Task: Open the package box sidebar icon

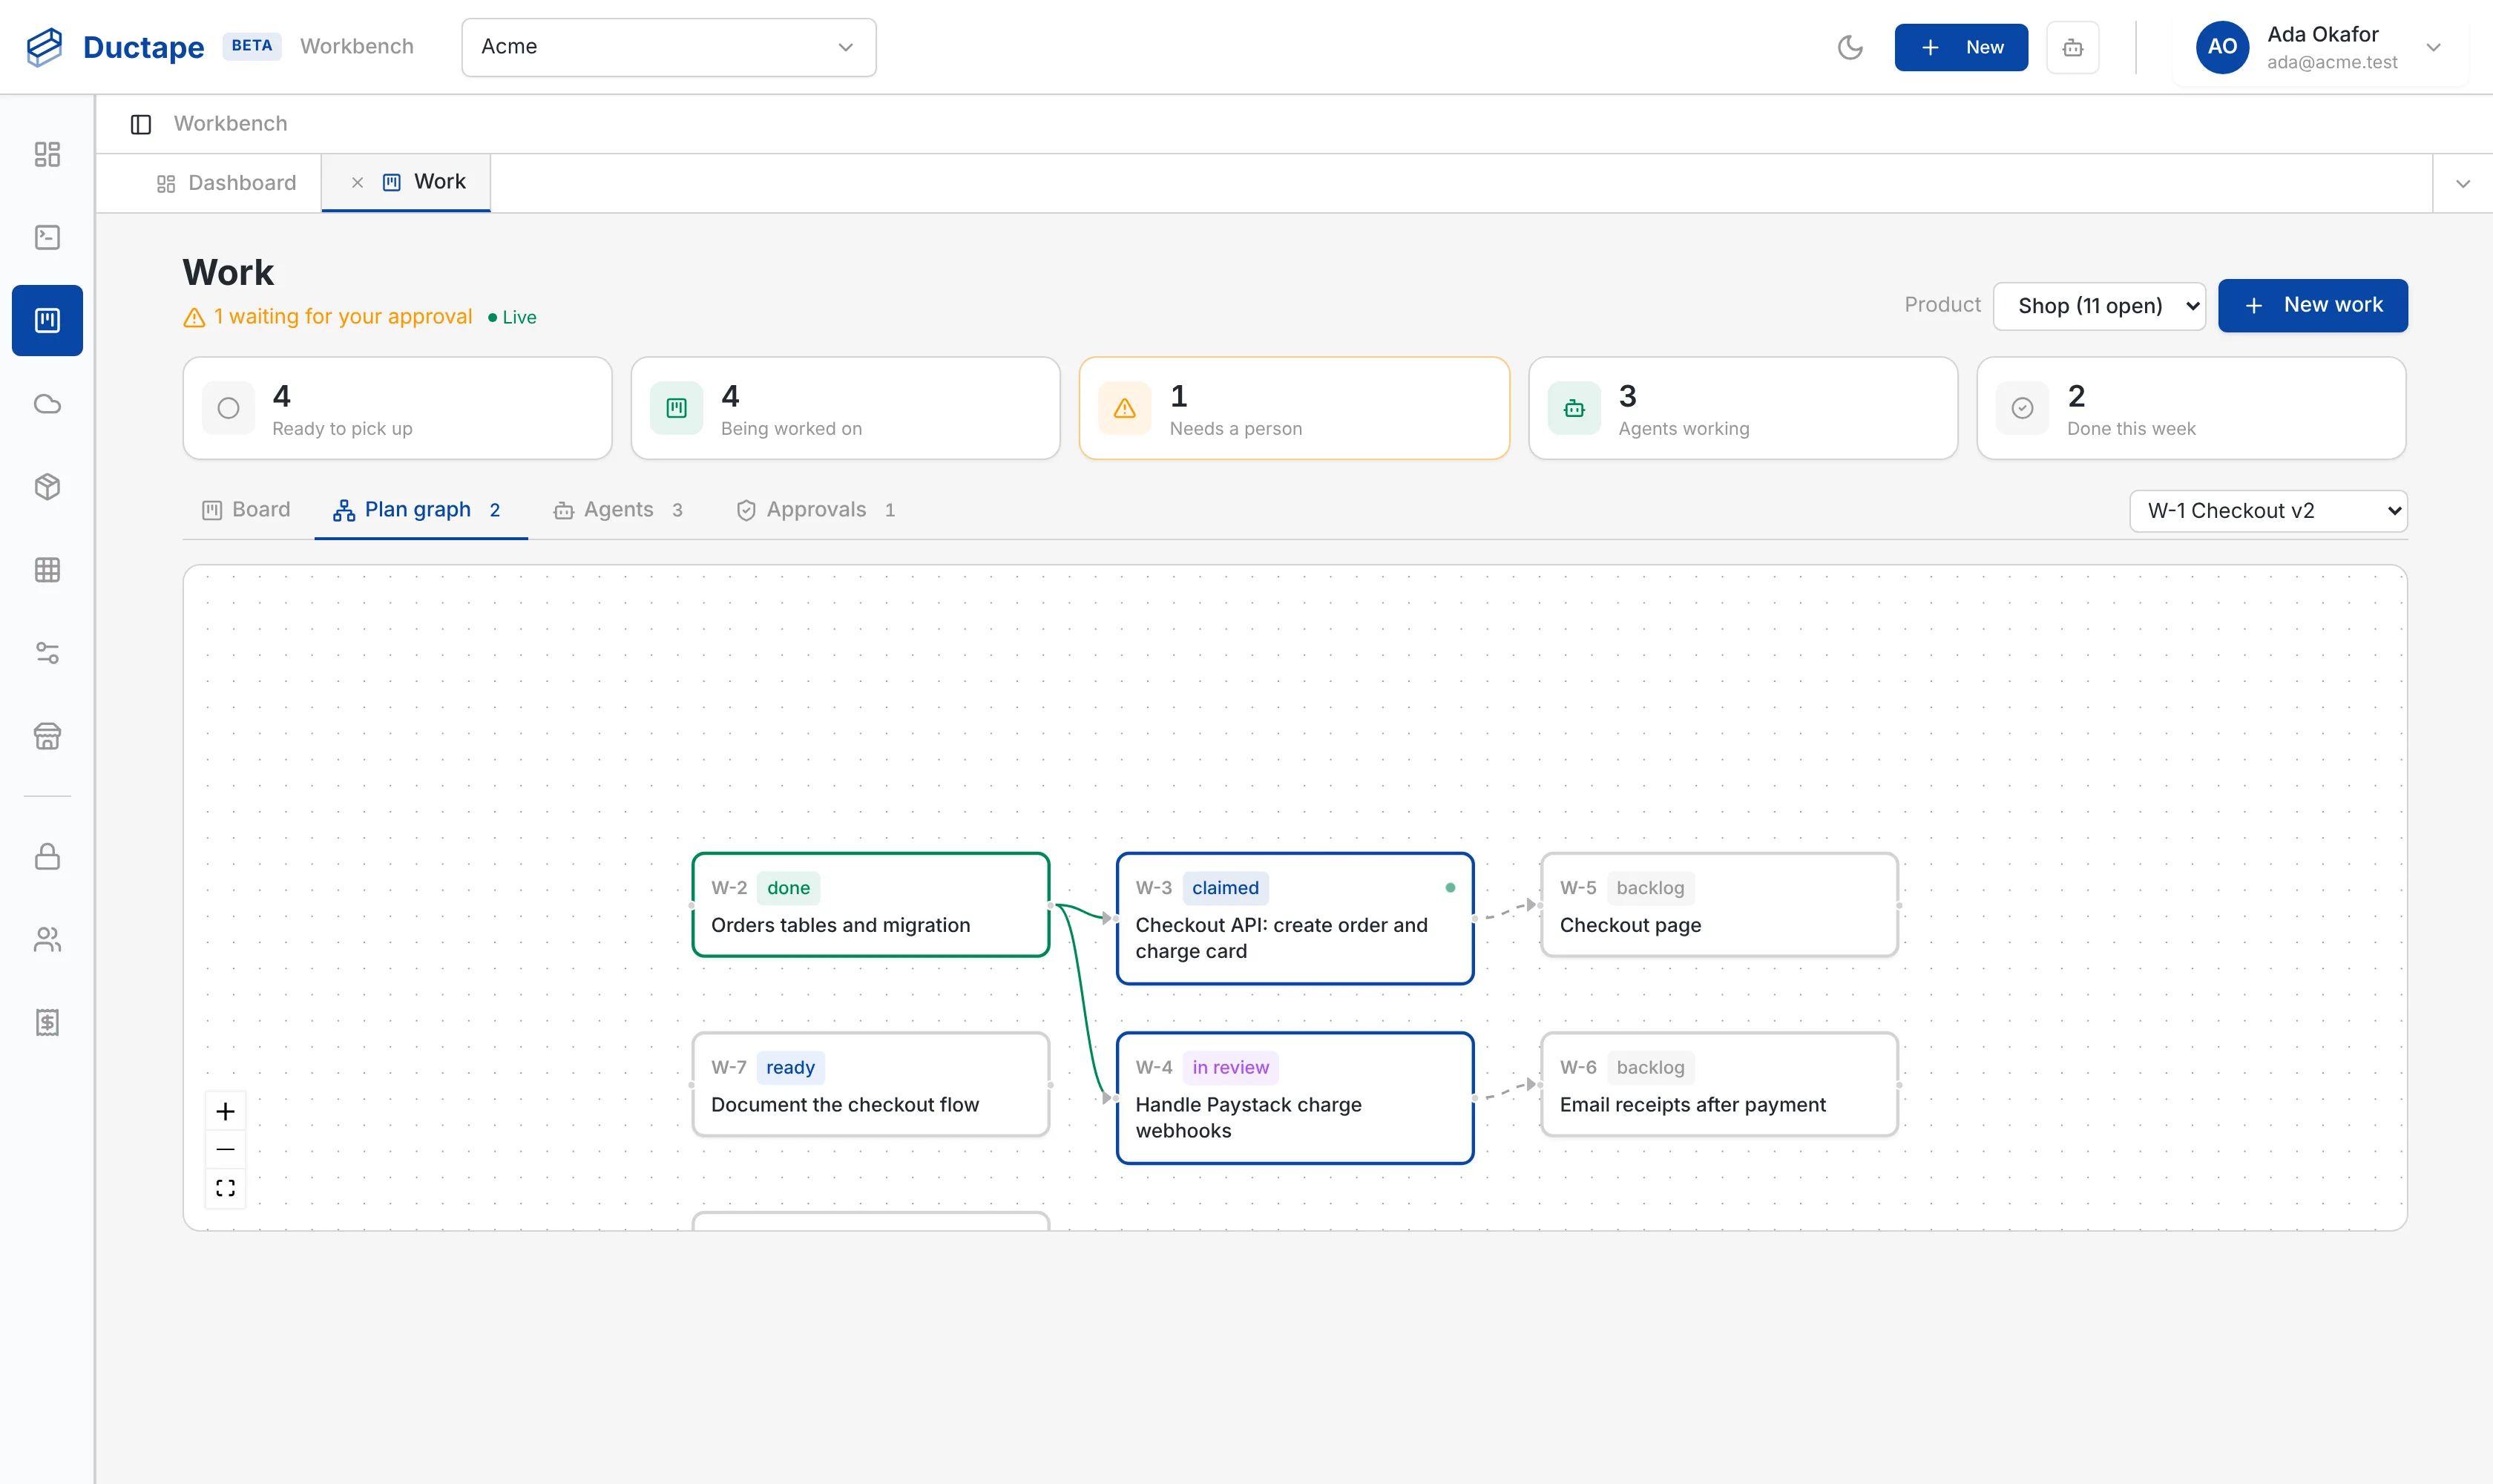Action: coord(47,487)
